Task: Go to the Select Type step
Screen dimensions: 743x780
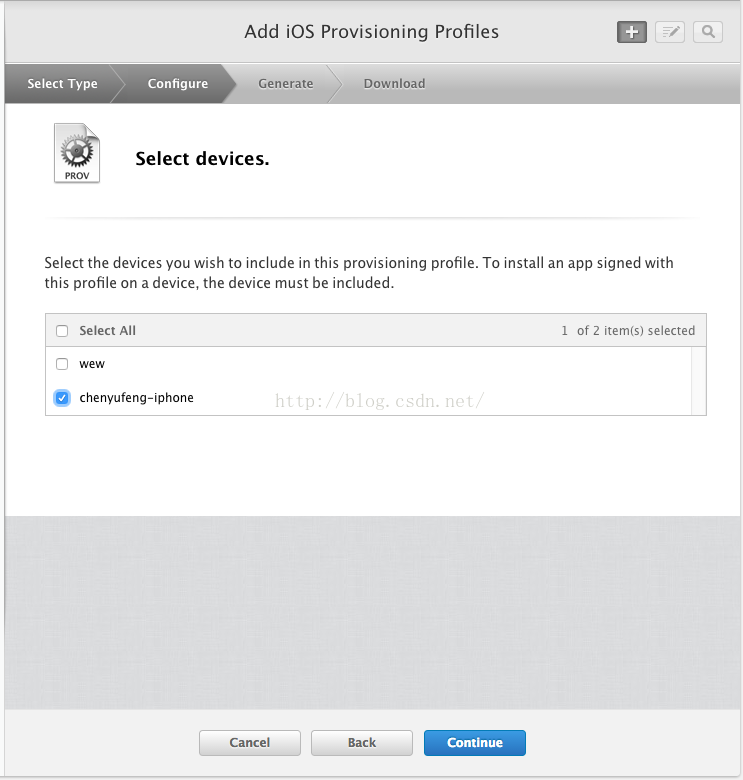Action: (x=62, y=84)
